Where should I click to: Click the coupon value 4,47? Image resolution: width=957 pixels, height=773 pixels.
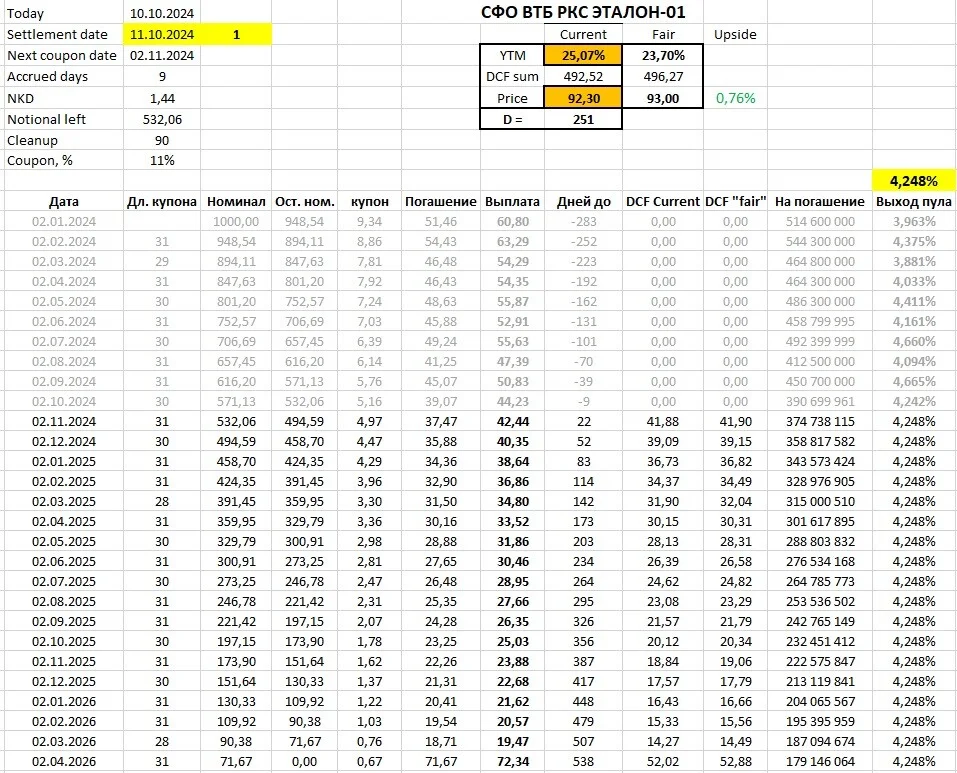pos(369,442)
